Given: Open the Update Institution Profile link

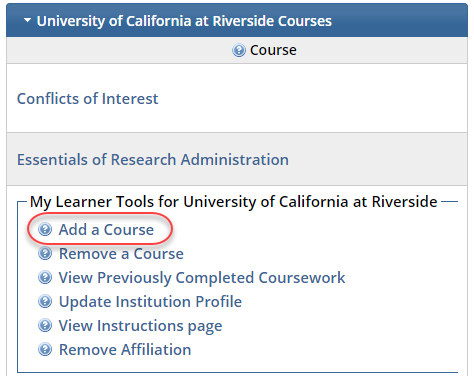Looking at the screenshot, I should click(x=150, y=302).
